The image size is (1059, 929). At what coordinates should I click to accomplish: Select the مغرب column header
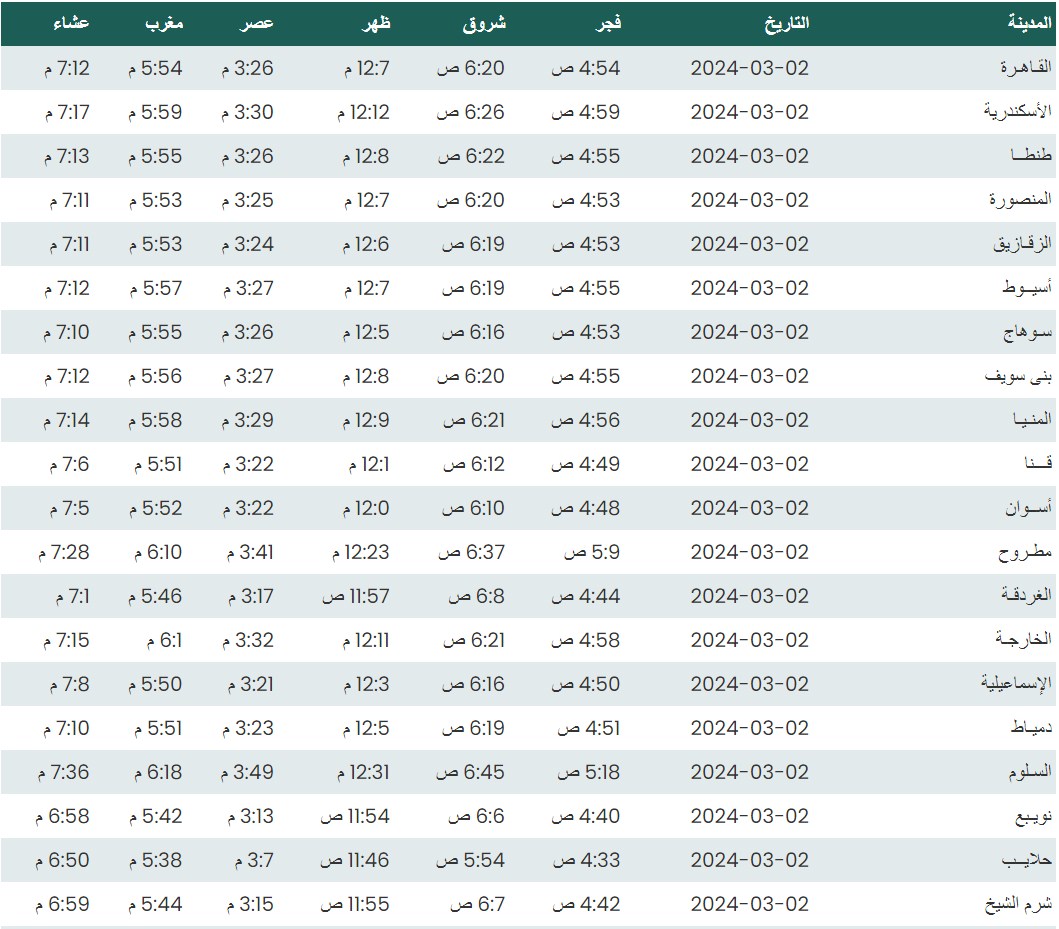164,23
